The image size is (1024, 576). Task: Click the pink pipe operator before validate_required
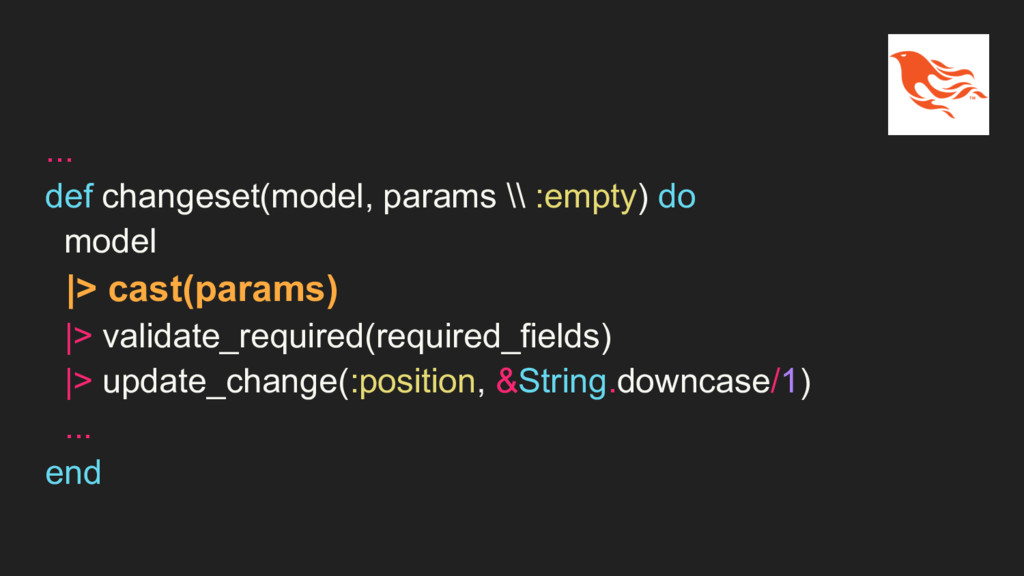click(79, 338)
